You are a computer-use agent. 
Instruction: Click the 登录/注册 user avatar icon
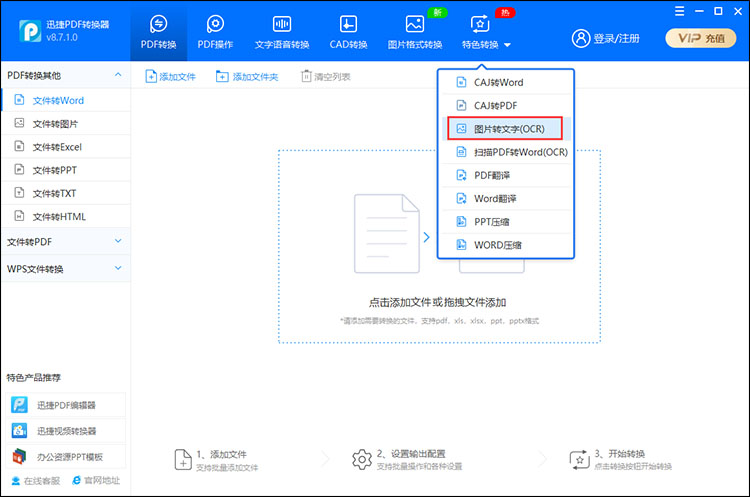tap(581, 38)
